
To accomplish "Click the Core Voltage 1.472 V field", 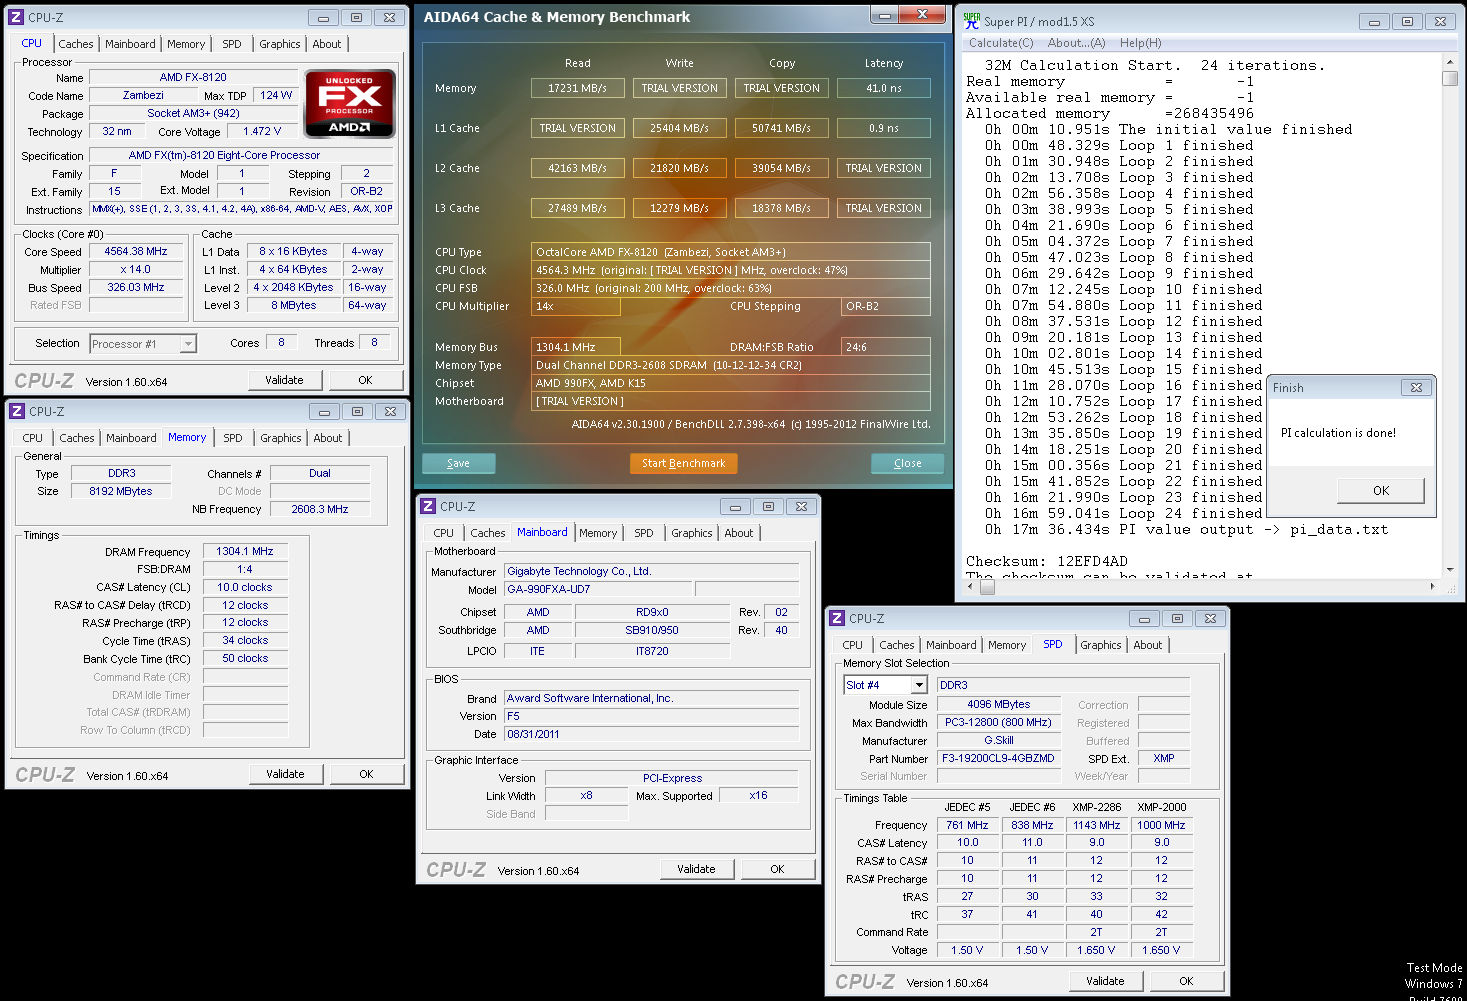I will pyautogui.click(x=263, y=131).
